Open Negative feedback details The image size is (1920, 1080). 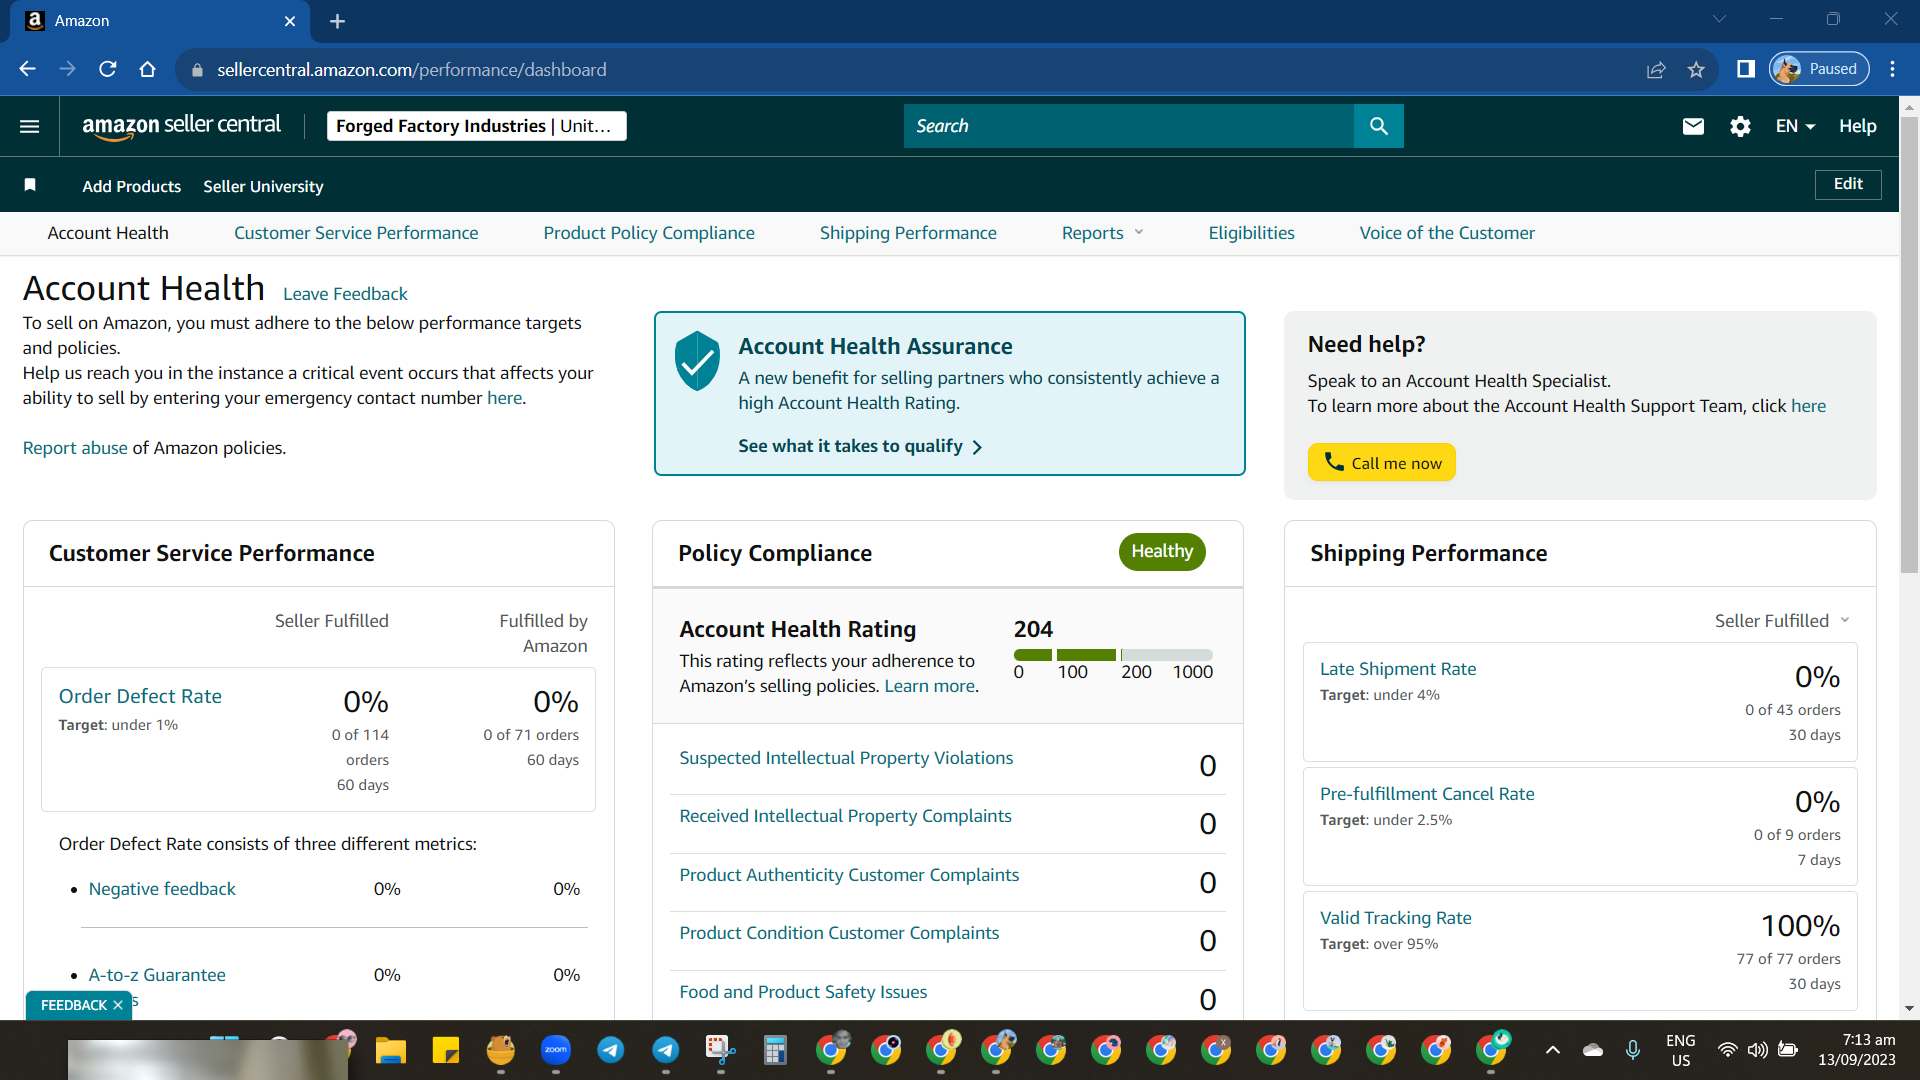tap(162, 889)
